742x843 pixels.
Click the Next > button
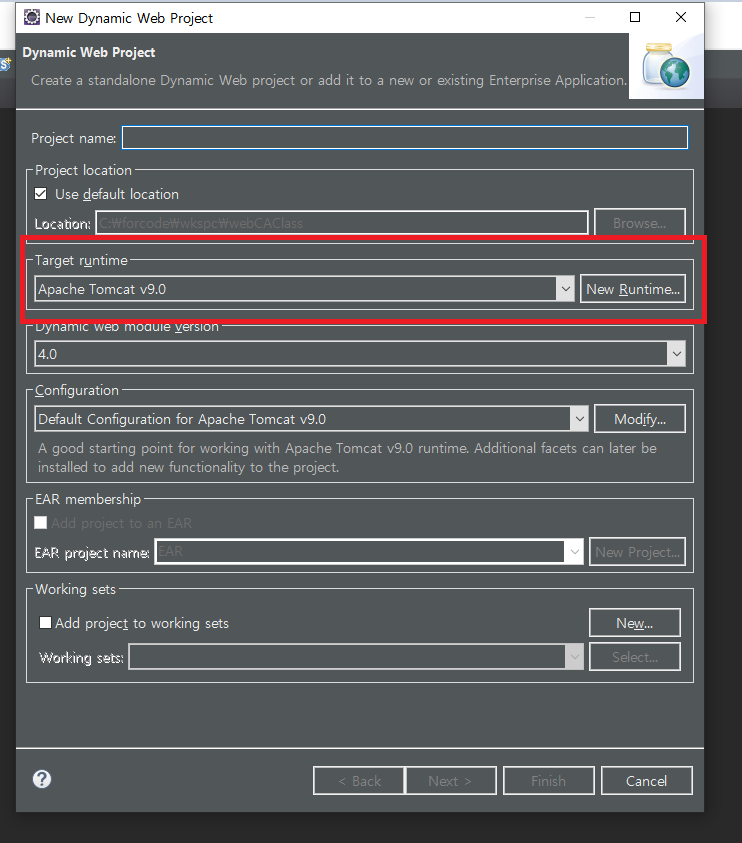tap(451, 781)
